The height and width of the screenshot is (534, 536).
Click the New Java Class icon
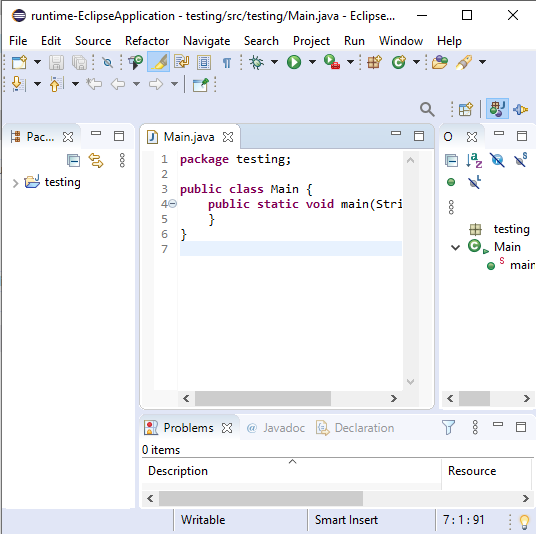click(399, 62)
